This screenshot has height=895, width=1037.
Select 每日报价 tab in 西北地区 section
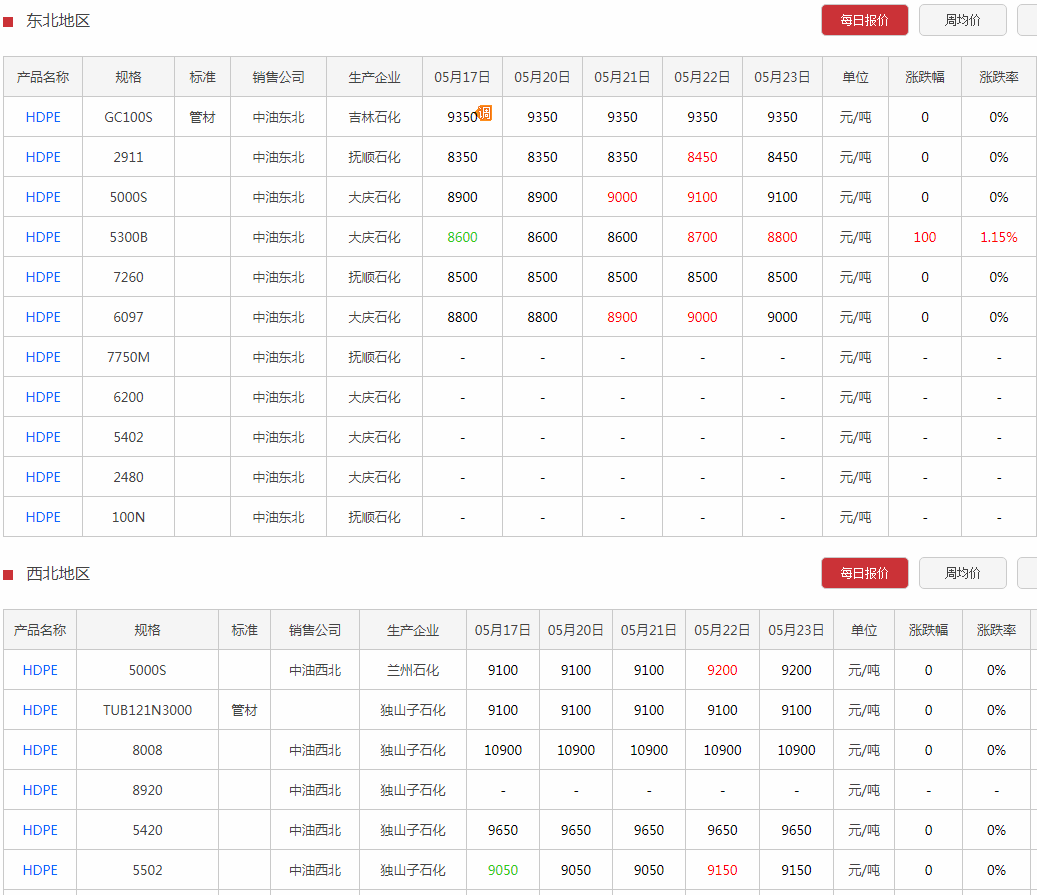(x=864, y=574)
